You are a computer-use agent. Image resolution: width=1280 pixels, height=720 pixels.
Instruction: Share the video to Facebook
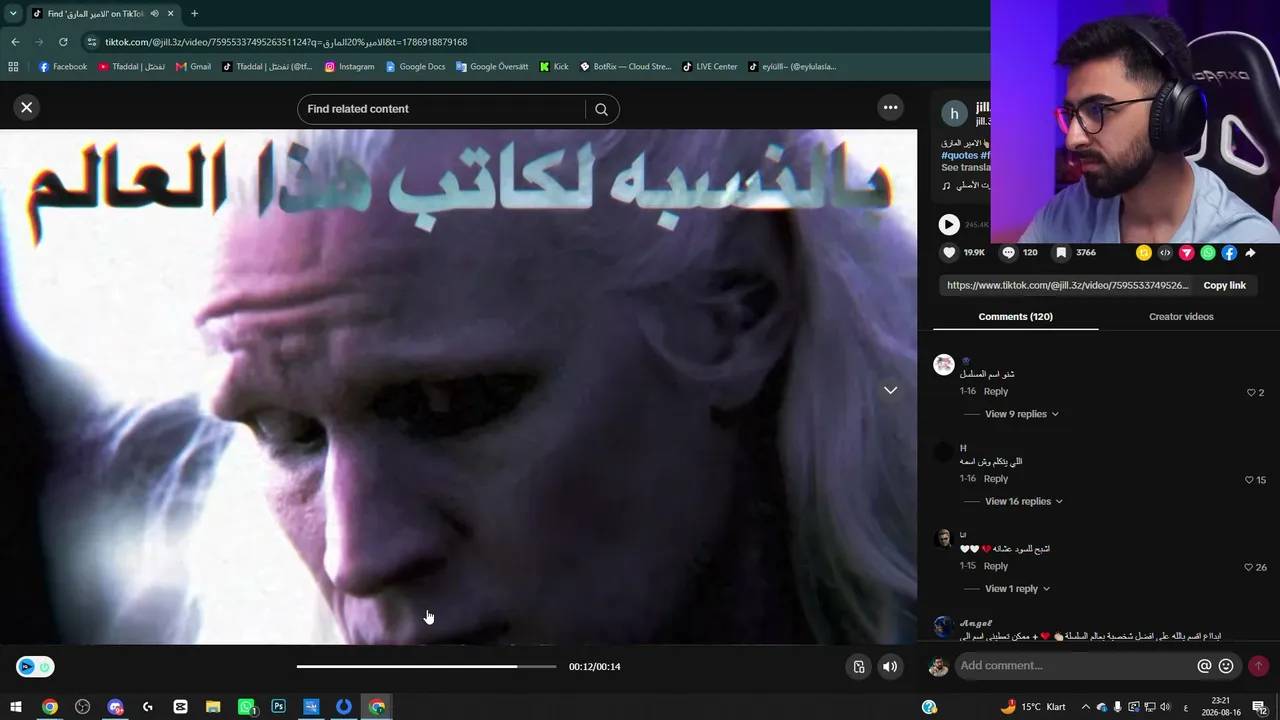[x=1229, y=253]
